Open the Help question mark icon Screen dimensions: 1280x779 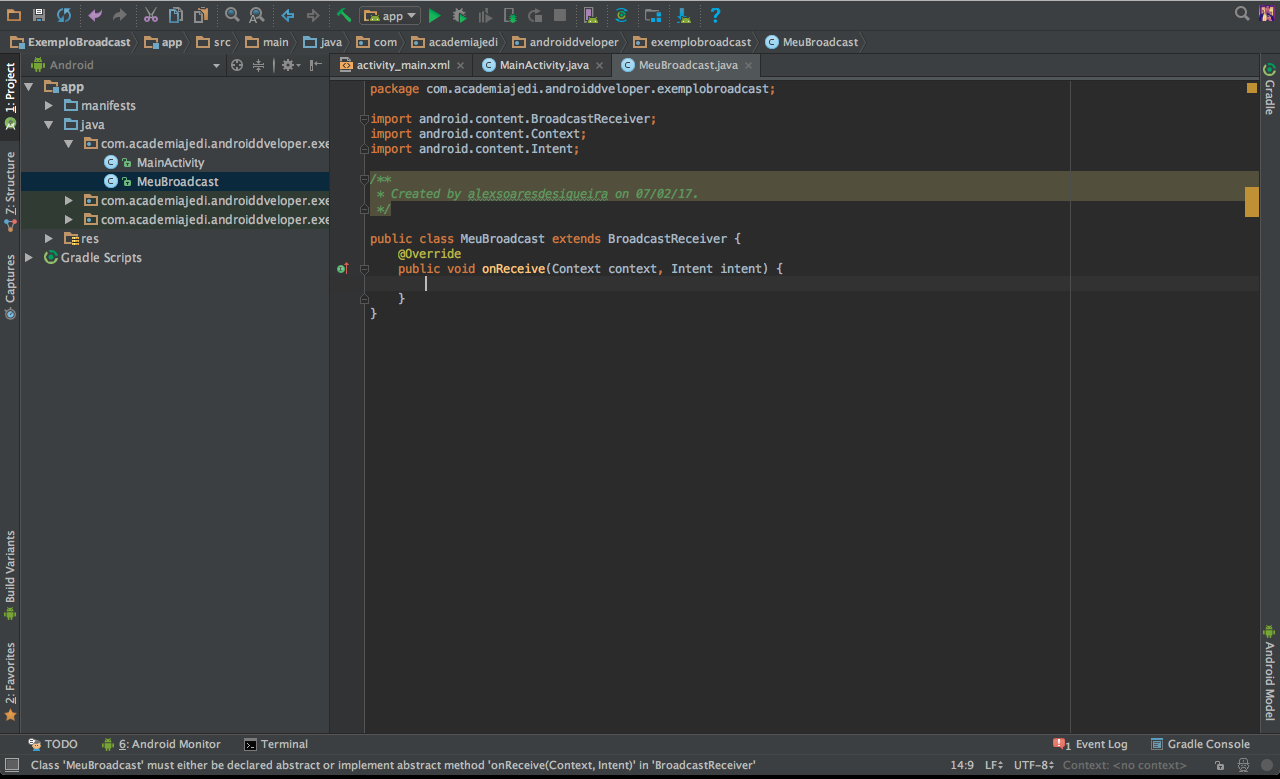[715, 15]
